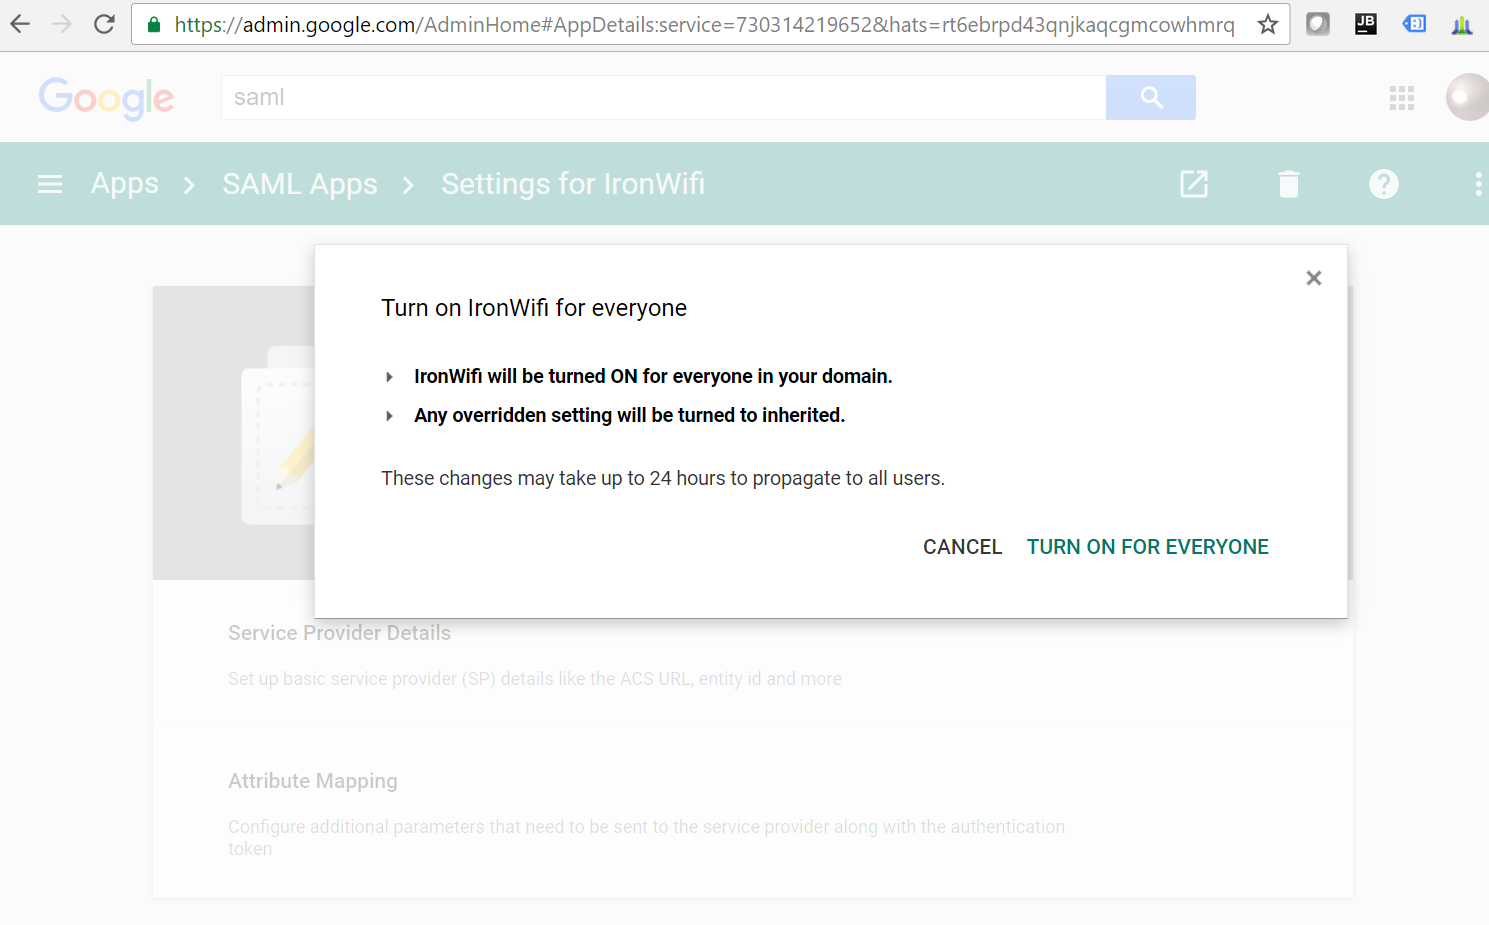
Task: Open the JB browser extension
Action: (x=1365, y=23)
